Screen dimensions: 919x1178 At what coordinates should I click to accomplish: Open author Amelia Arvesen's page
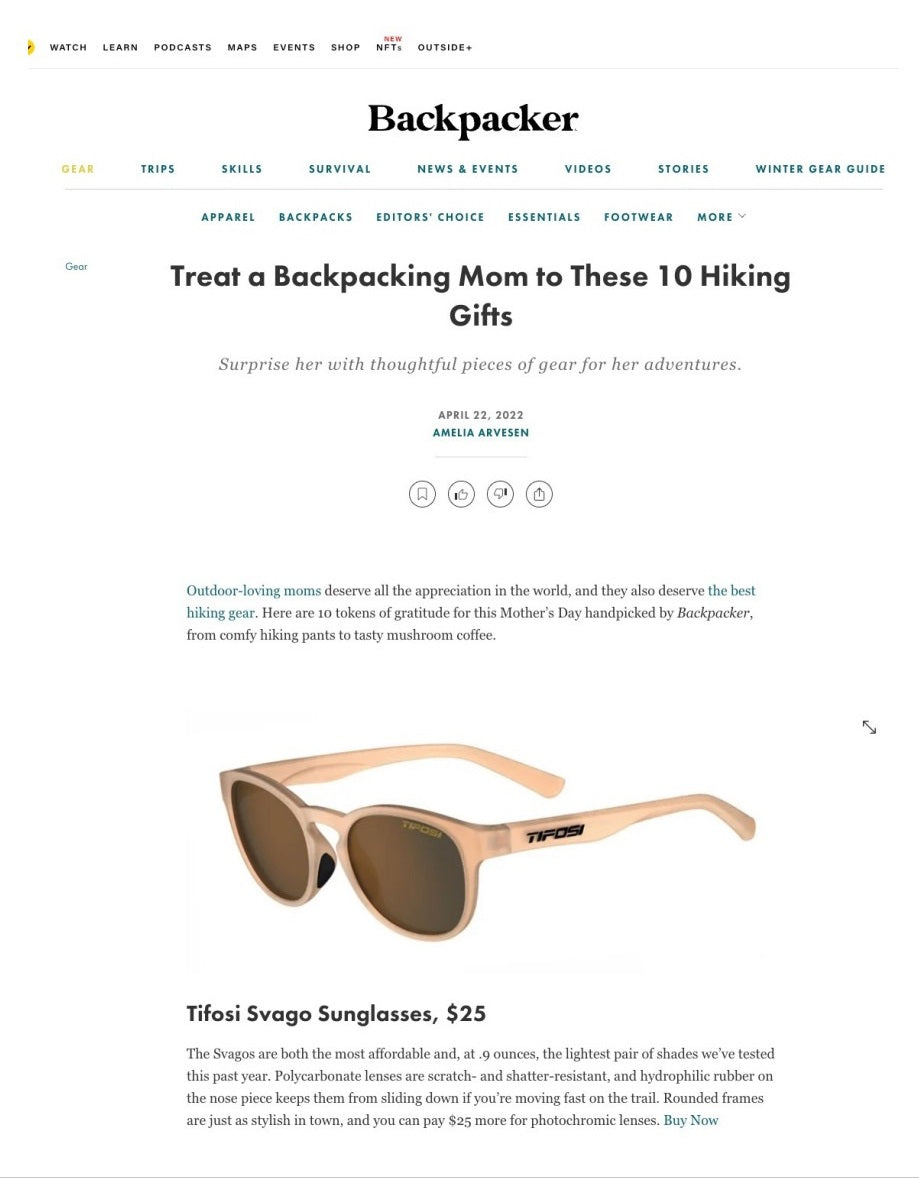[x=481, y=433]
